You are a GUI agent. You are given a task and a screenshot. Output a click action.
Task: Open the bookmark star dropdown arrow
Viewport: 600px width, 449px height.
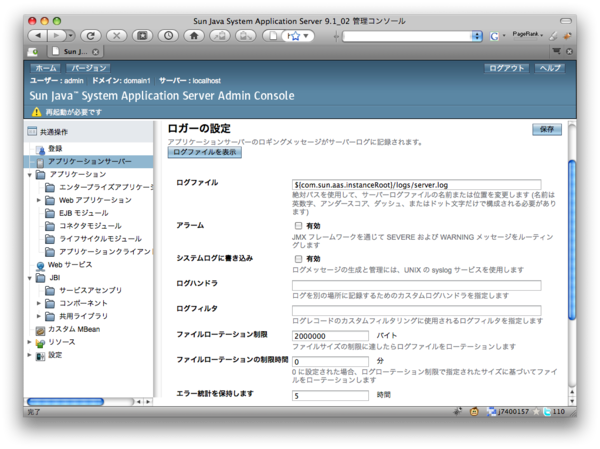(306, 36)
